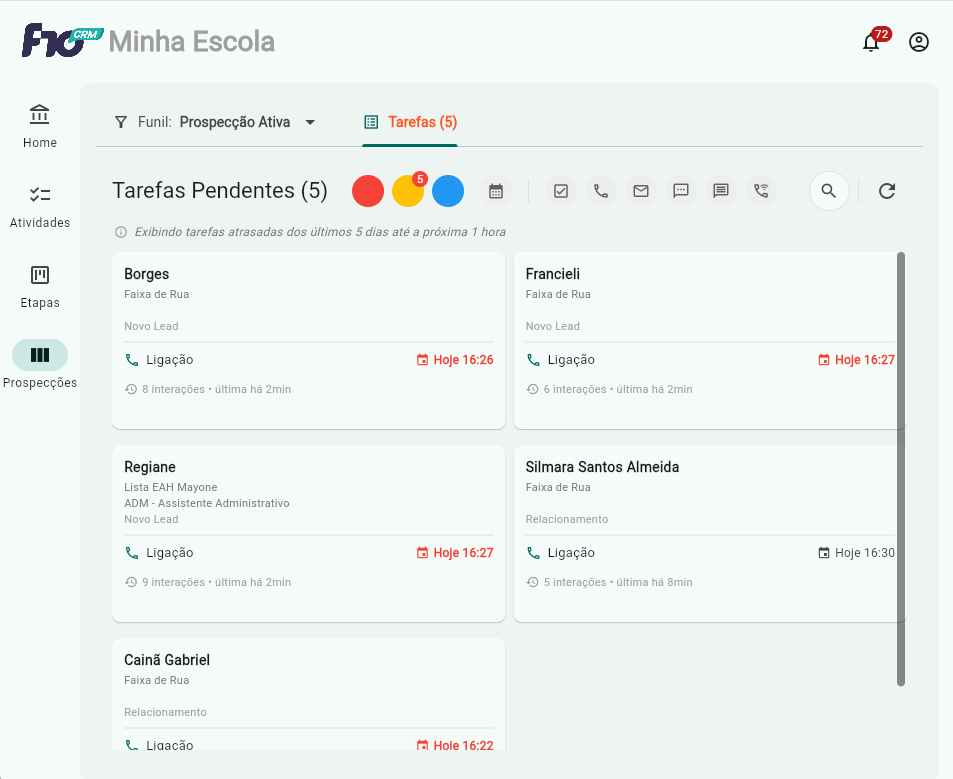Toggle the checkbox task type filter

pos(561,191)
